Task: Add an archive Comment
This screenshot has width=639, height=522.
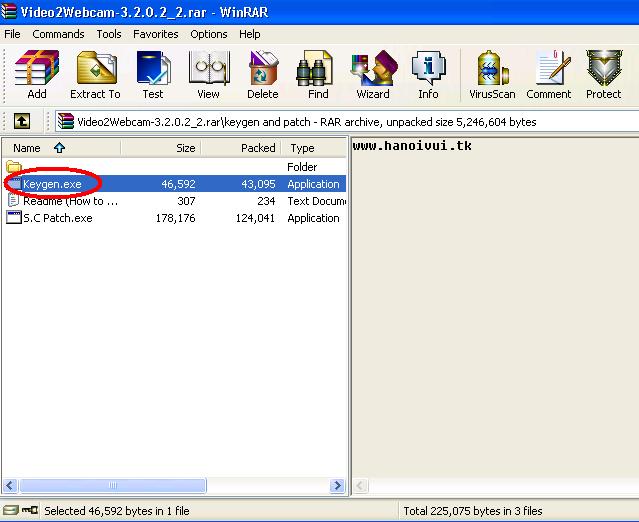Action: 549,75
